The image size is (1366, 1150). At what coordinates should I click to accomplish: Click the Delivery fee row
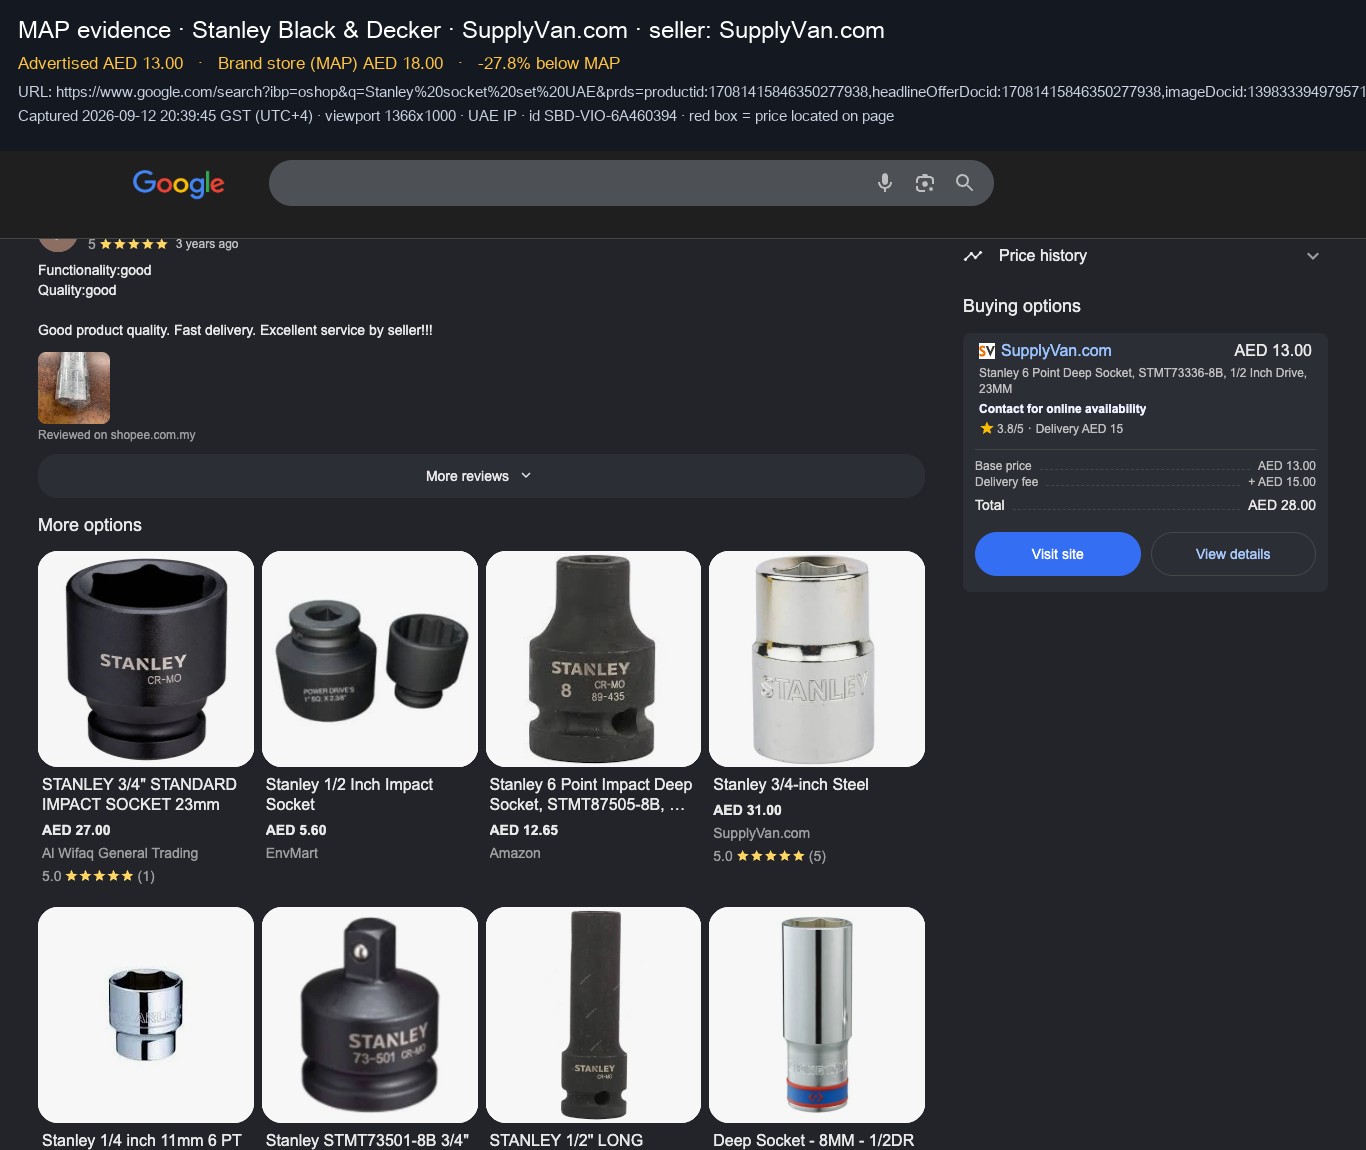pyautogui.click(x=1145, y=482)
